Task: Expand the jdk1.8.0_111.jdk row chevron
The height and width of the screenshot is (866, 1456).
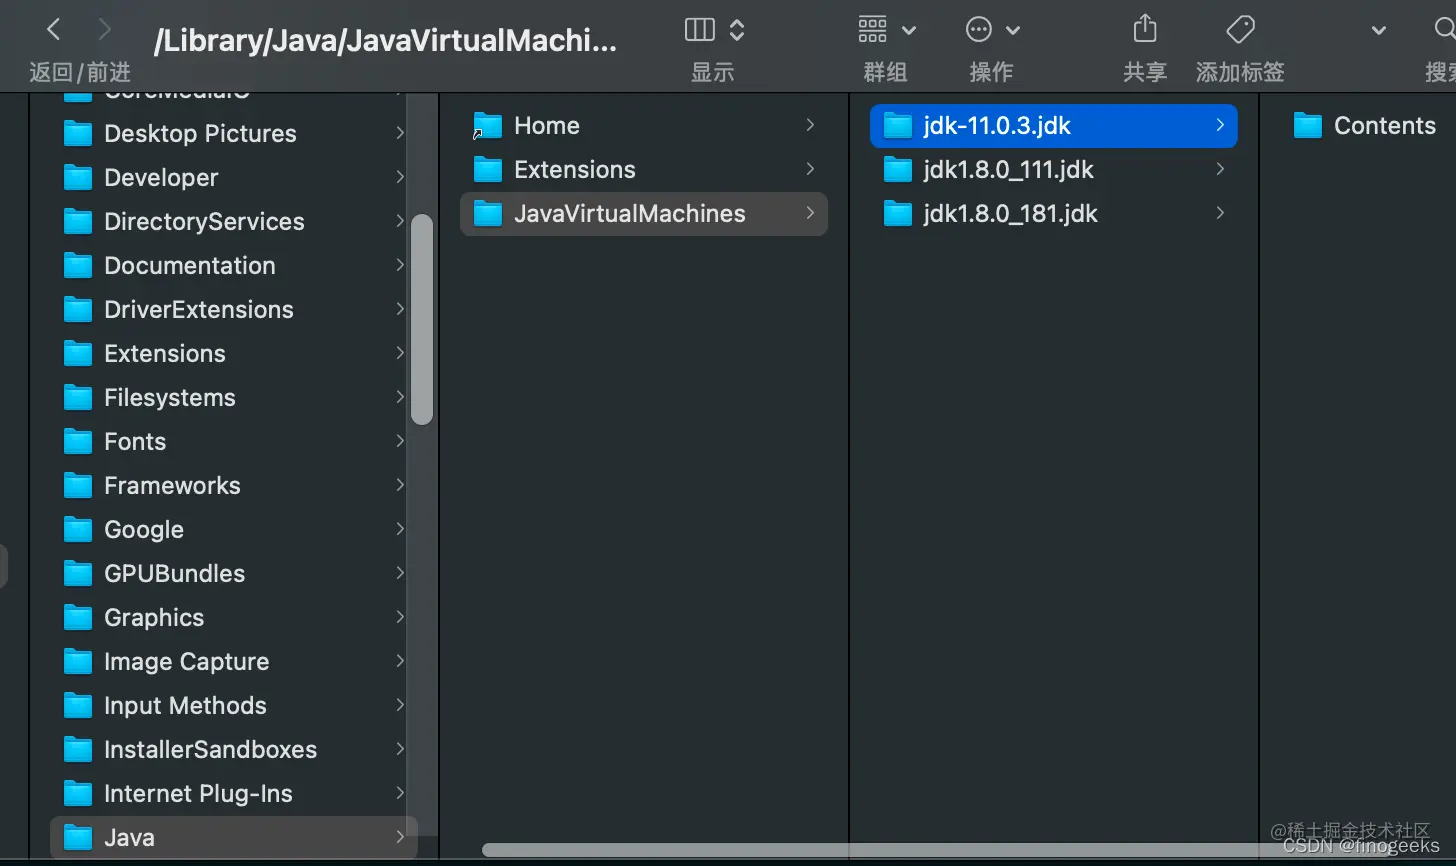Action: tap(1220, 169)
